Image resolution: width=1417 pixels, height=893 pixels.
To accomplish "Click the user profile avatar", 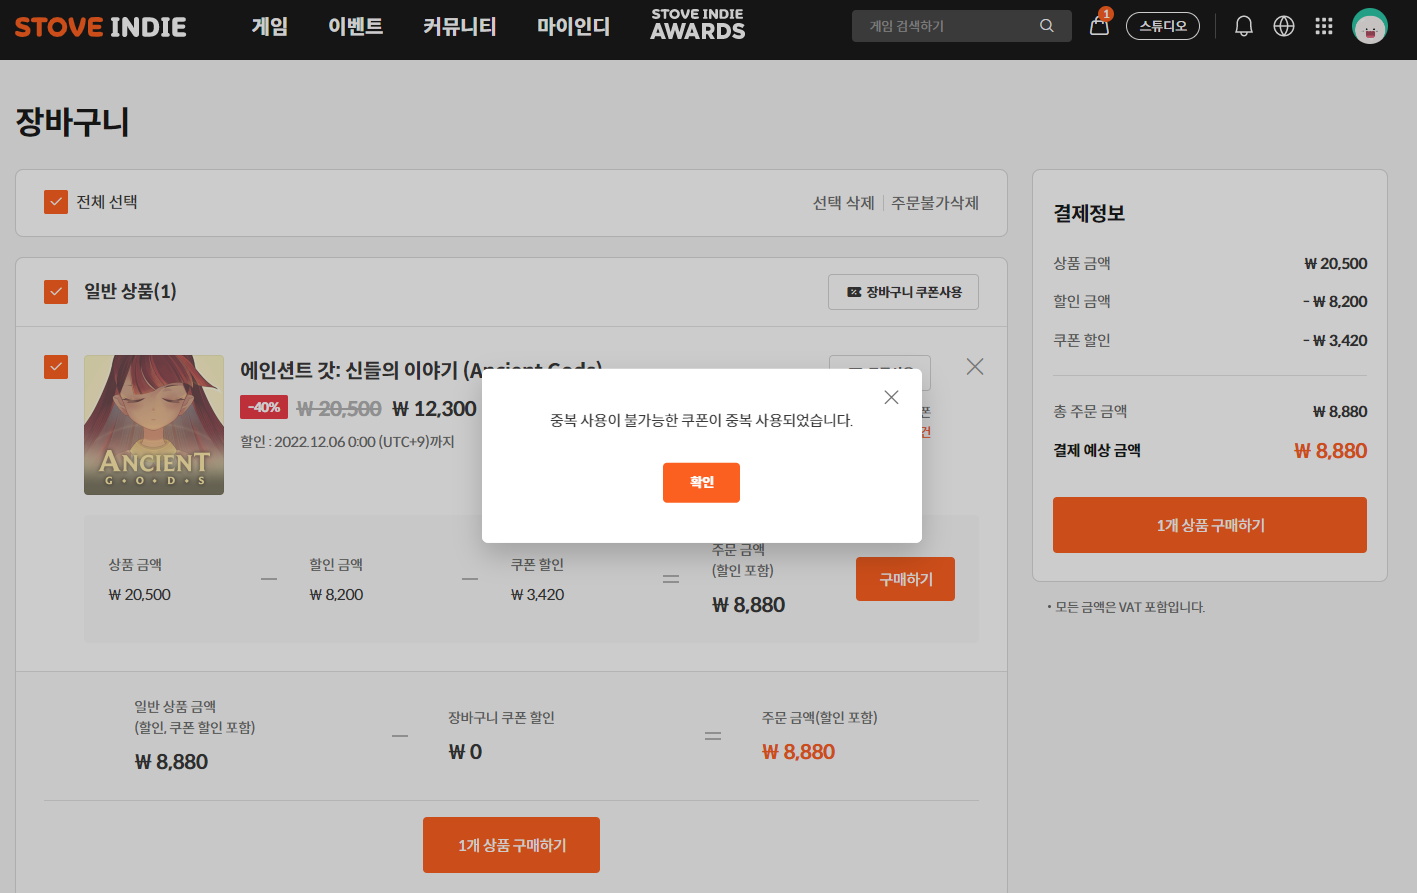I will [x=1369, y=26].
